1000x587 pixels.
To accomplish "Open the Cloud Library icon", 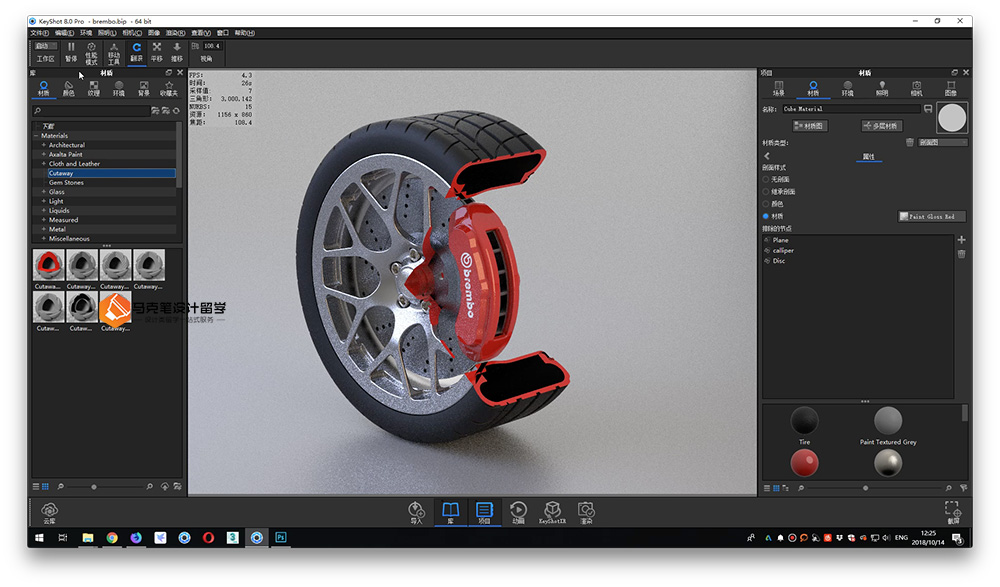I will pyautogui.click(x=49, y=512).
